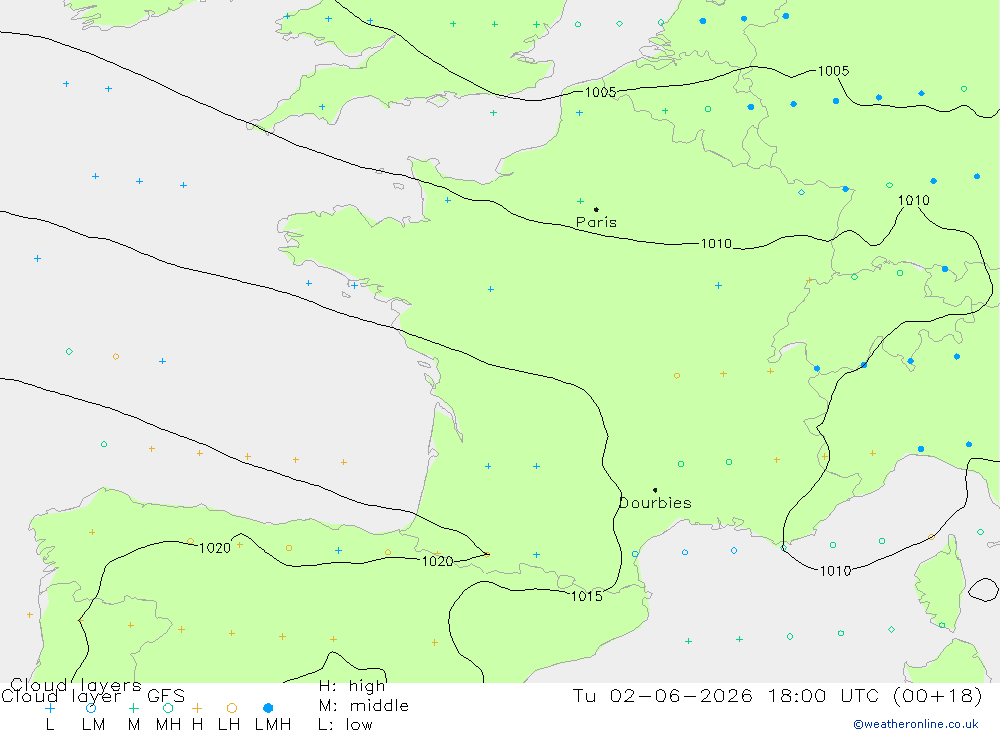Click the 1015 isobar label near the Pyrenees
Screen dimensions: 1000x733
point(587,596)
